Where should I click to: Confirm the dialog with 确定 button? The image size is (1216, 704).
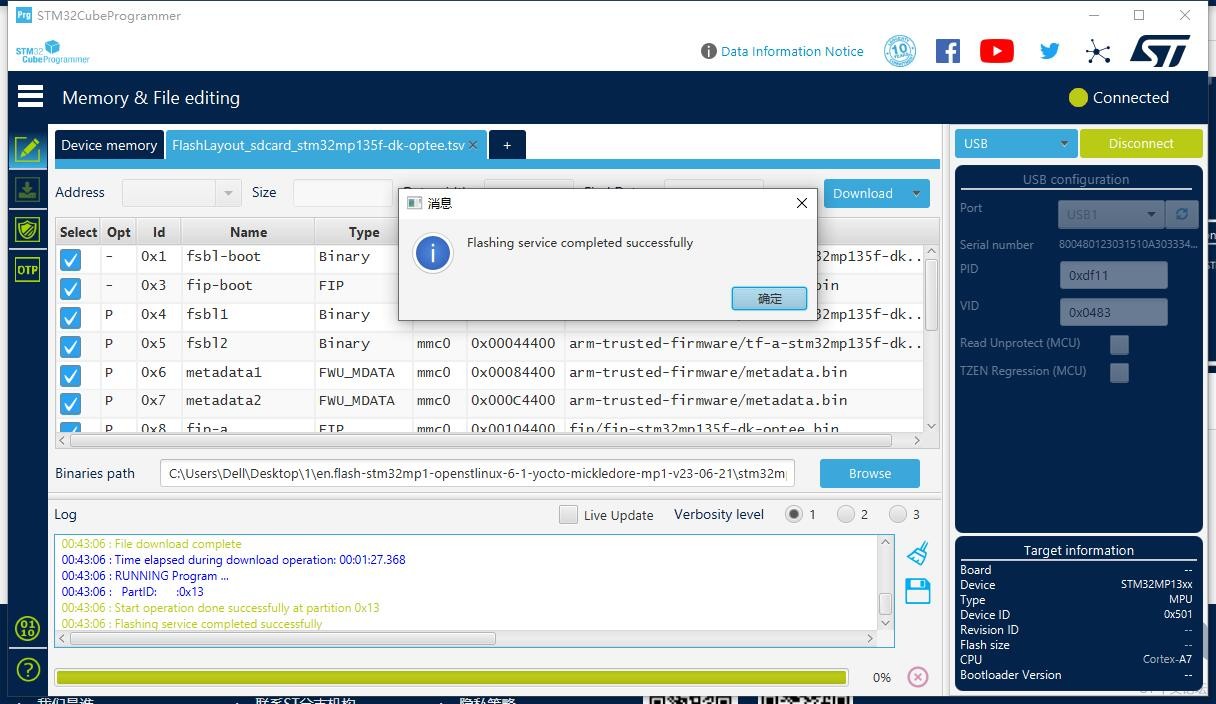pos(770,298)
